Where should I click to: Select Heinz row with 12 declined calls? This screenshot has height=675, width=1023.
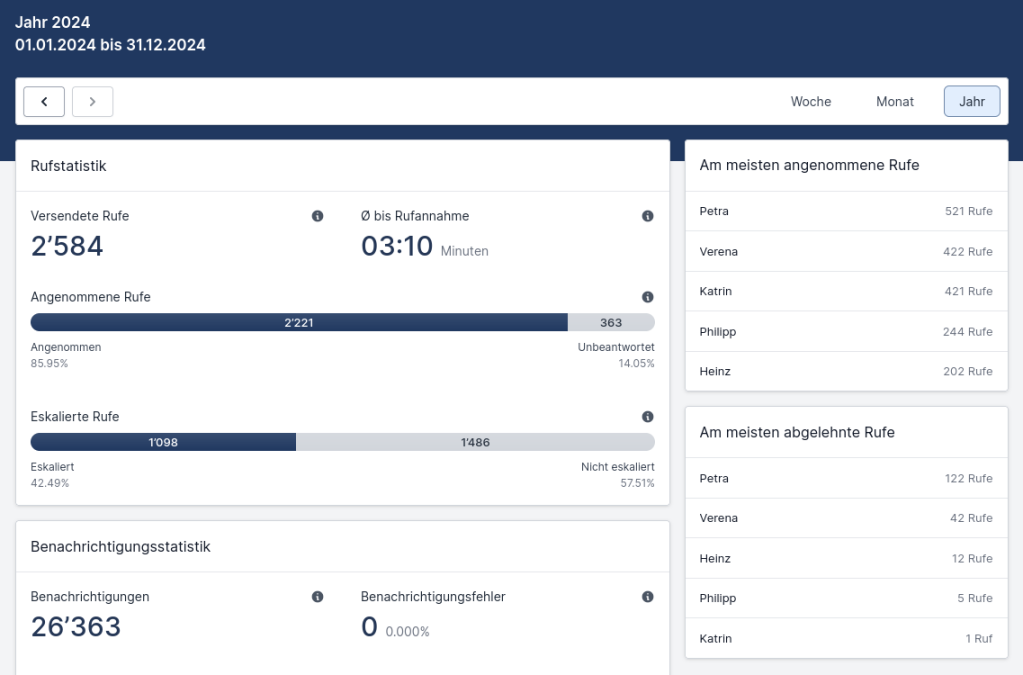coord(846,558)
